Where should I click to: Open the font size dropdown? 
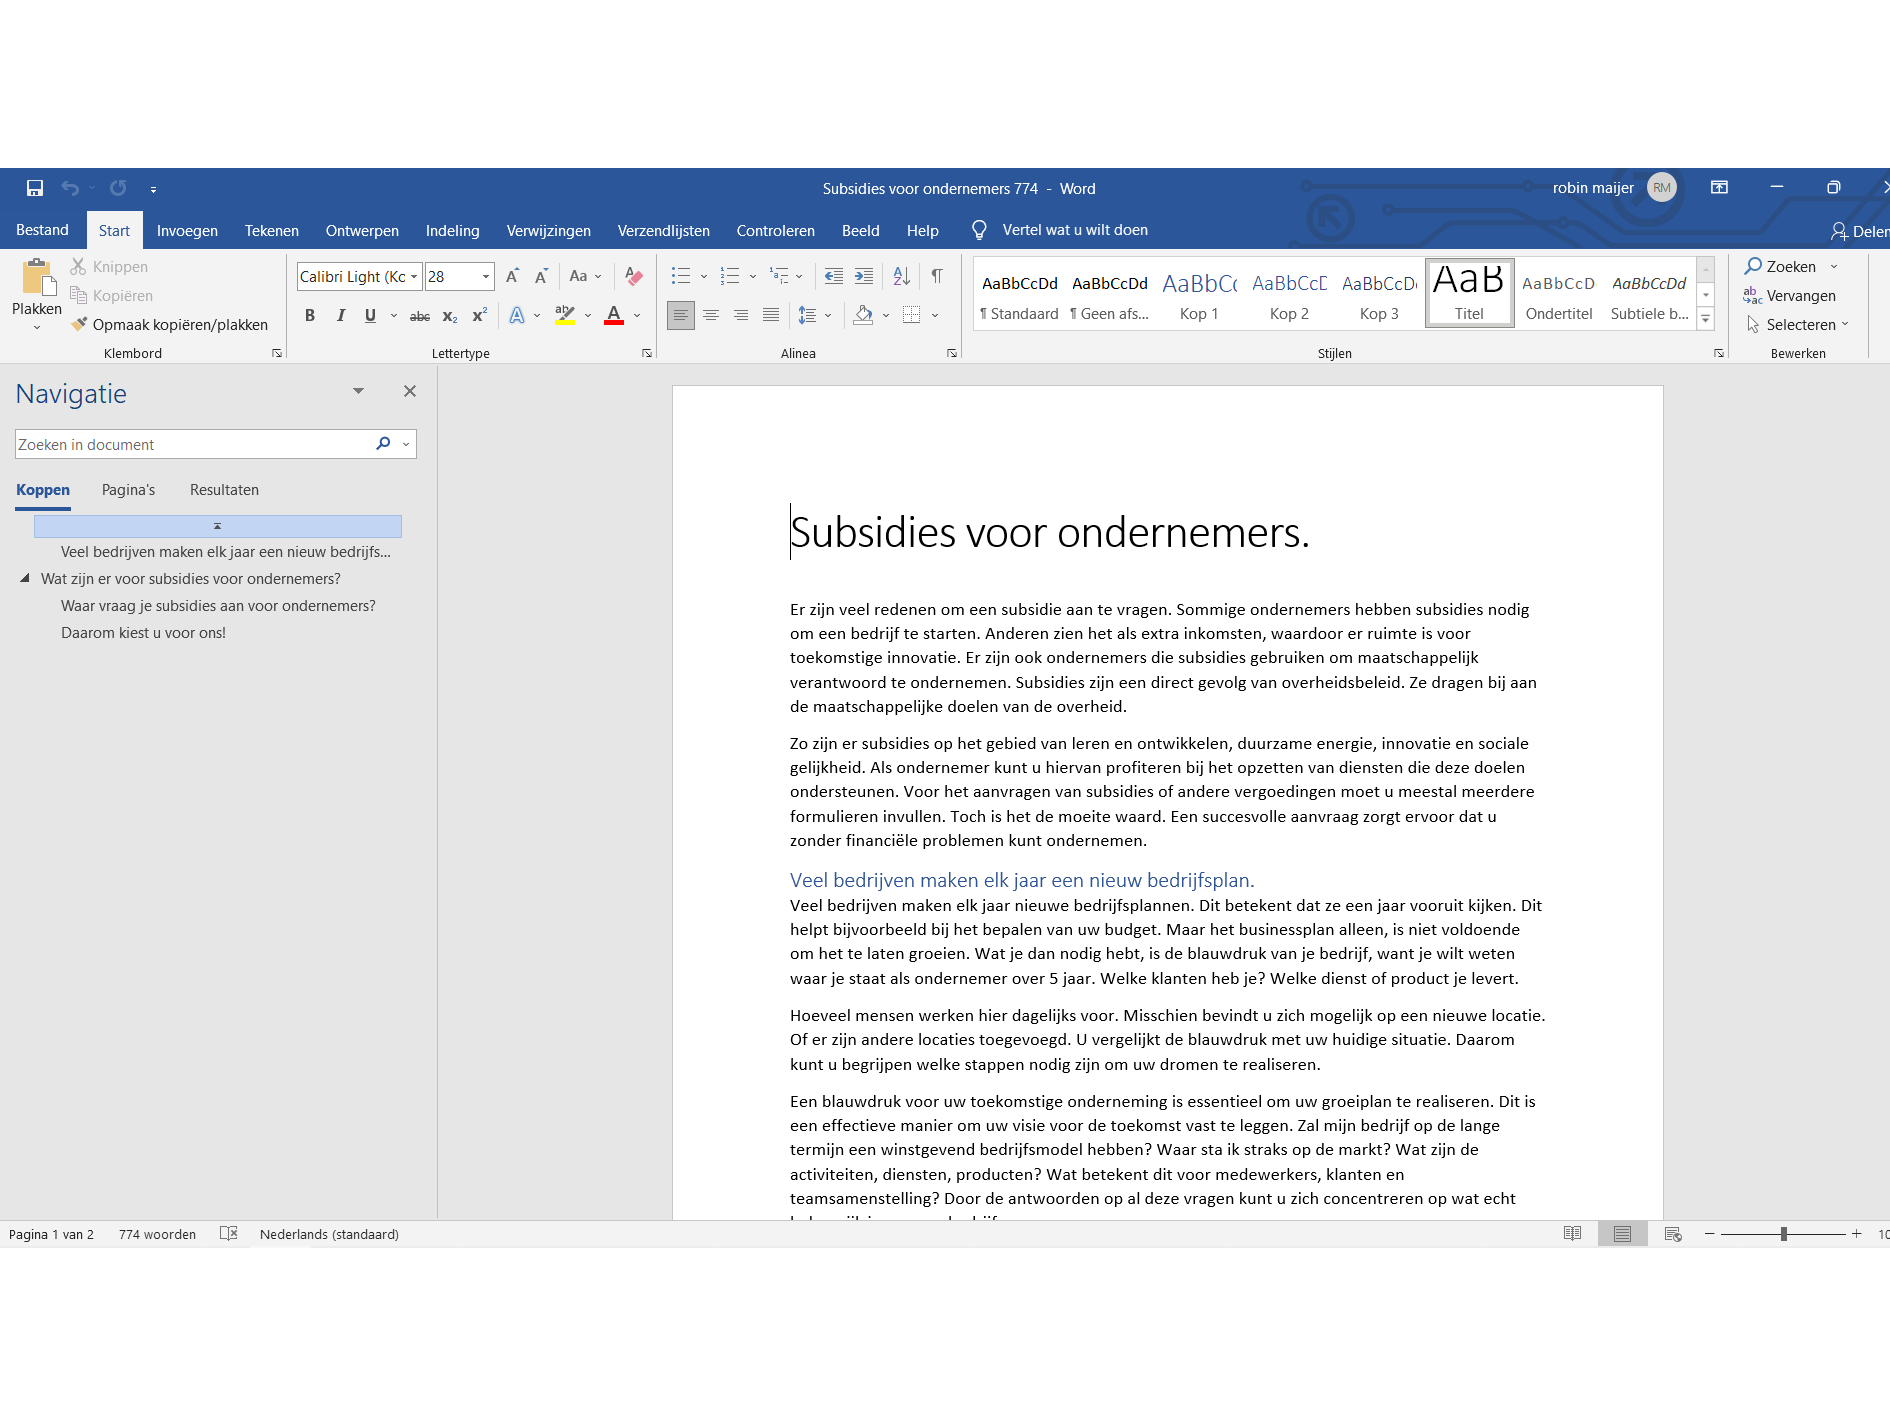pyautogui.click(x=486, y=277)
